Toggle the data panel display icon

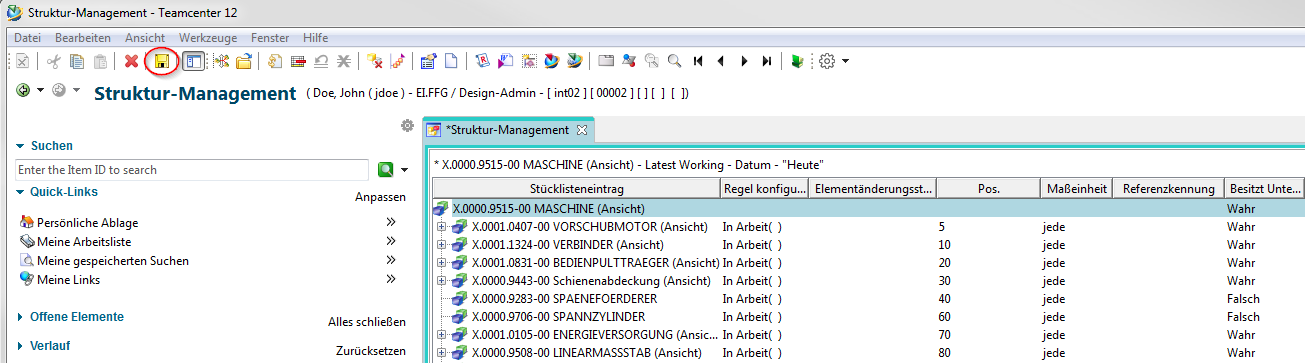tap(194, 62)
